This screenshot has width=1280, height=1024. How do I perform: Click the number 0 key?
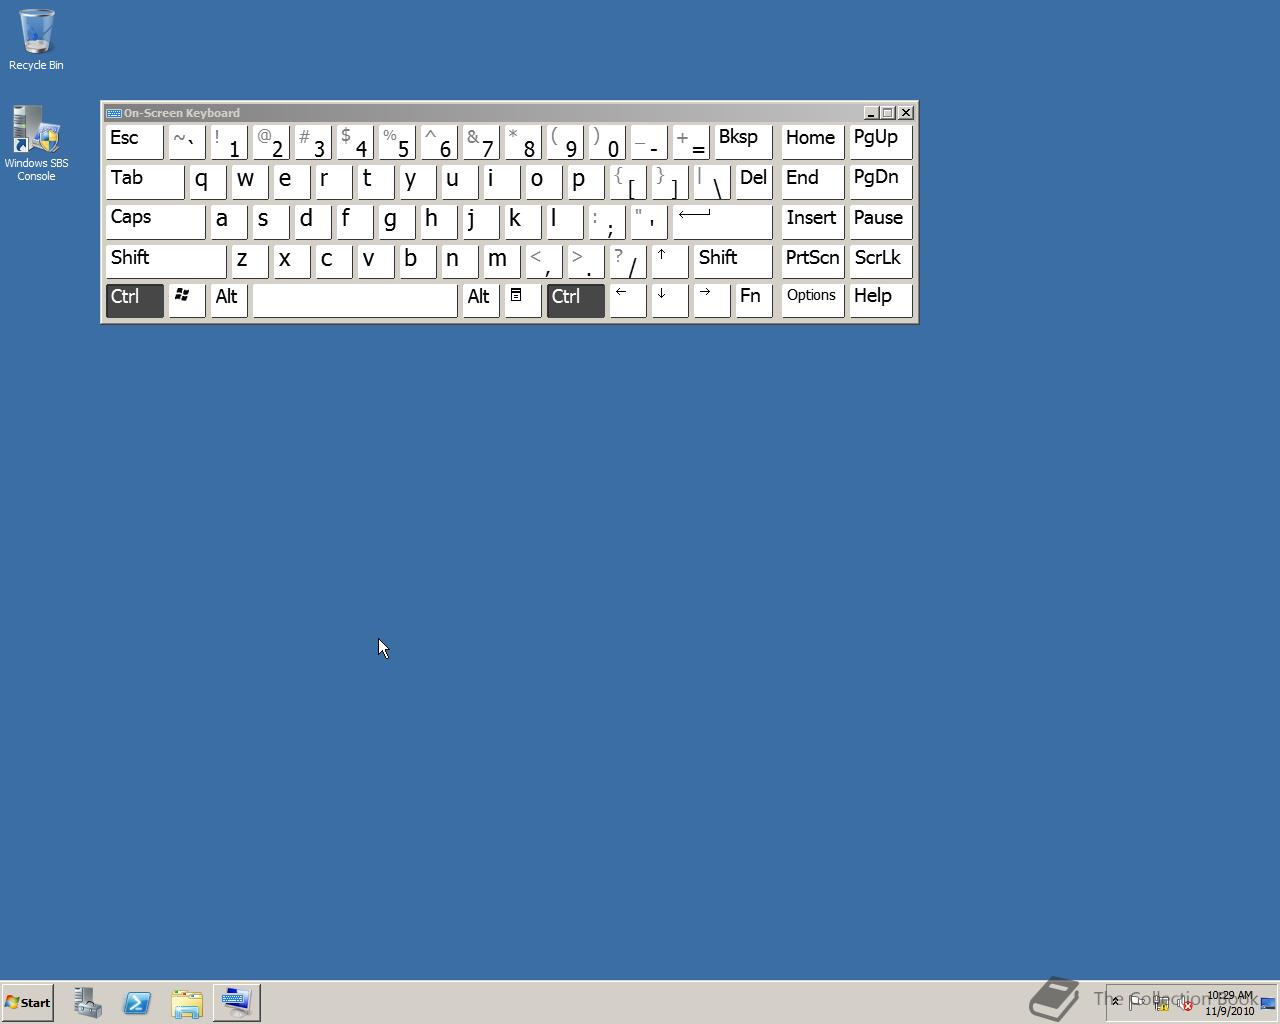coord(607,141)
